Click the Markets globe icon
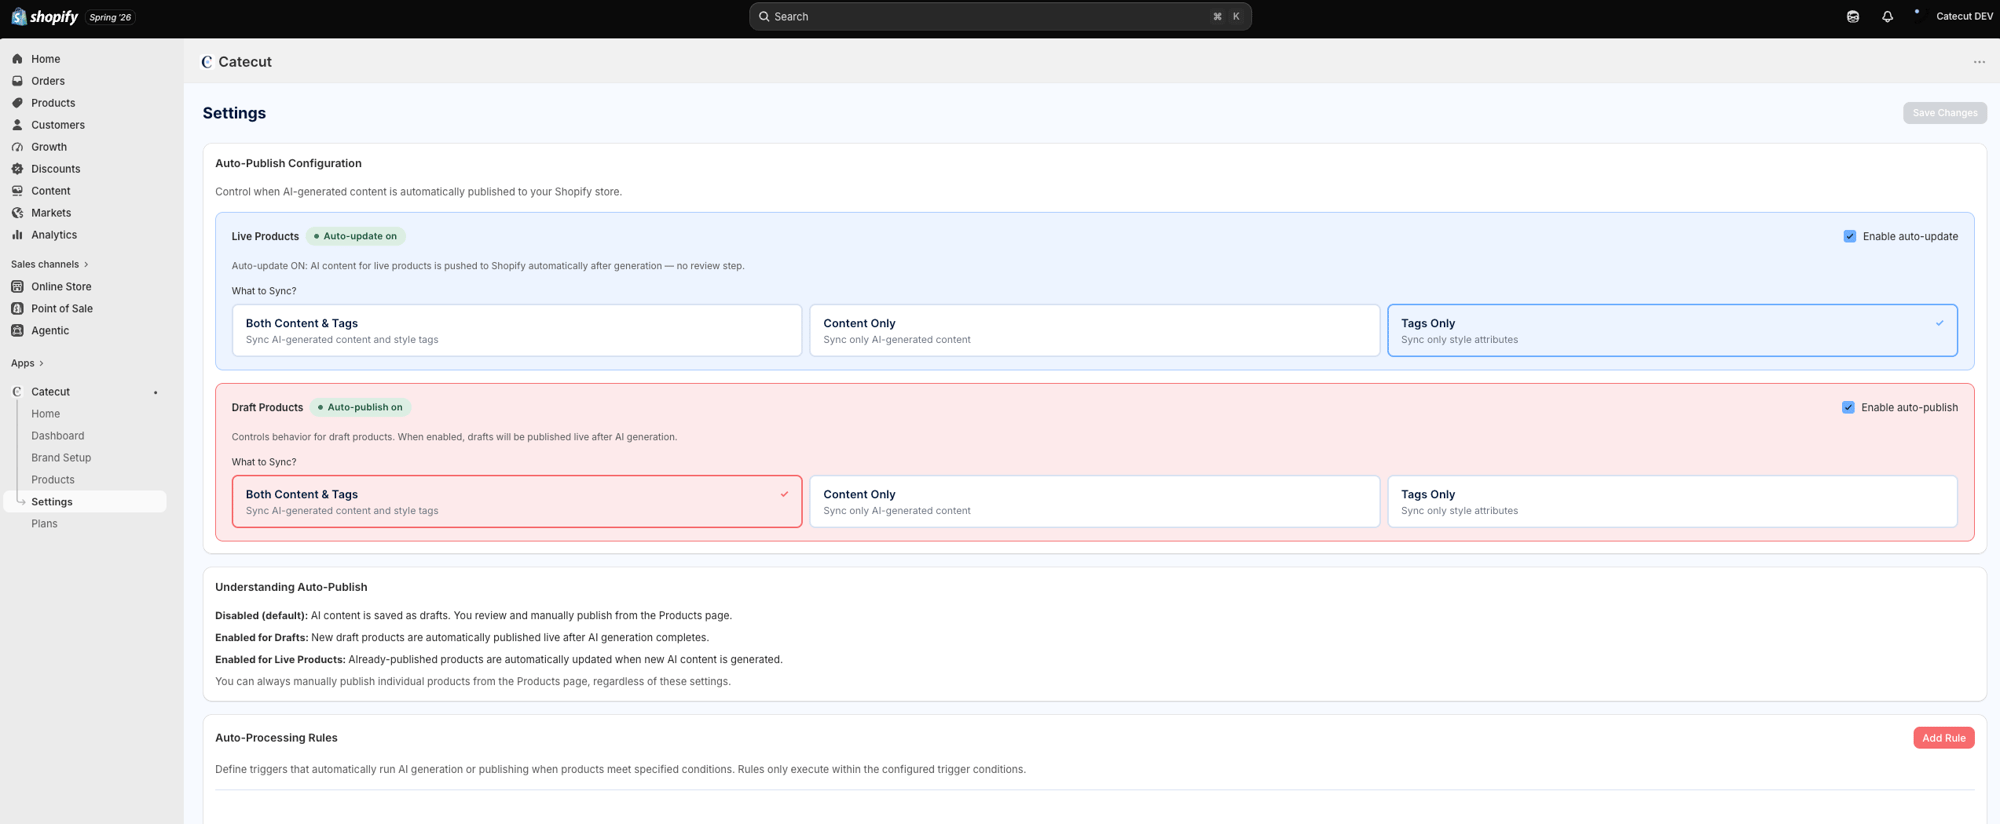Image resolution: width=2000 pixels, height=824 pixels. pyautogui.click(x=17, y=213)
